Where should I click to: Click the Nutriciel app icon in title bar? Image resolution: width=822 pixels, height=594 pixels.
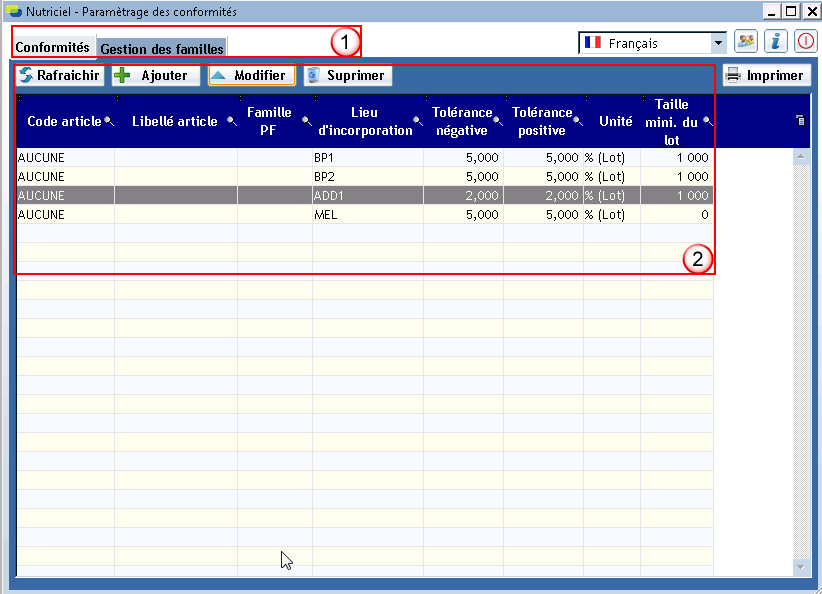point(14,11)
